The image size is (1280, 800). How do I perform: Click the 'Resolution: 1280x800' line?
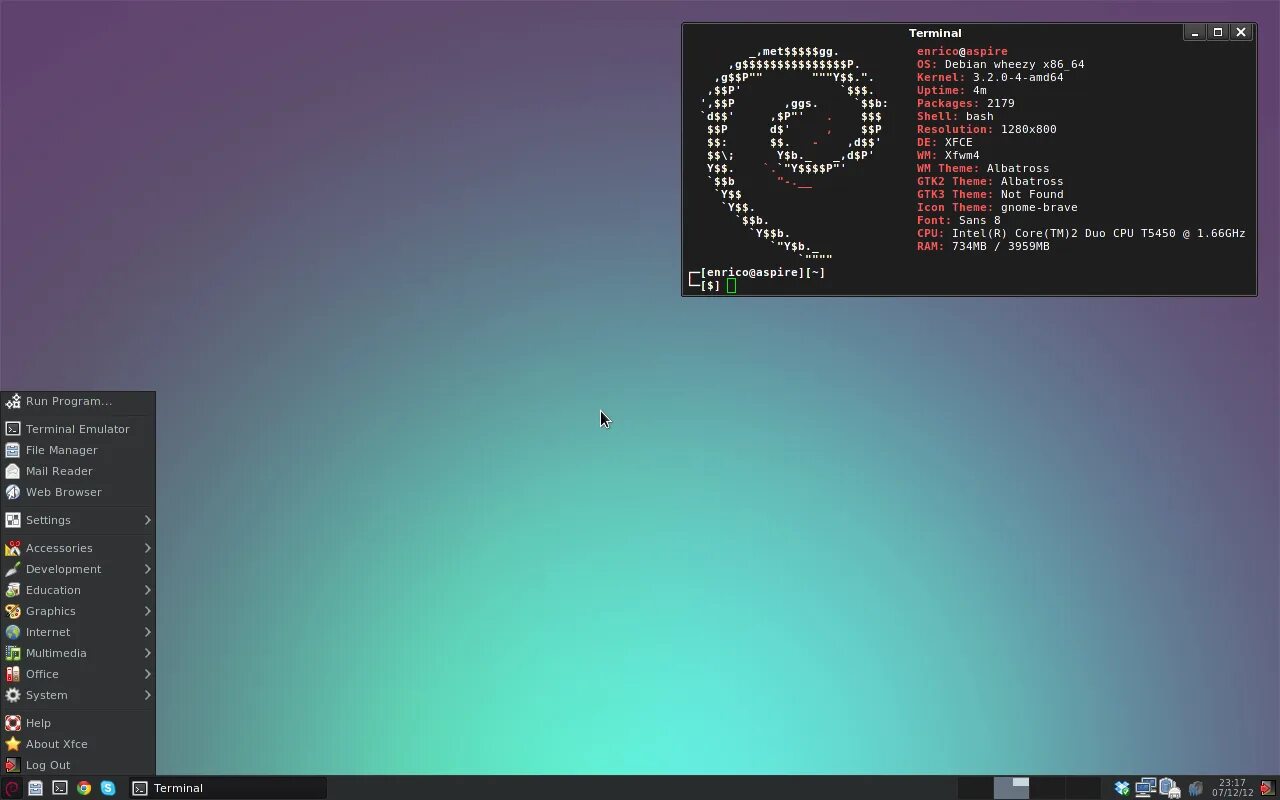[987, 129]
